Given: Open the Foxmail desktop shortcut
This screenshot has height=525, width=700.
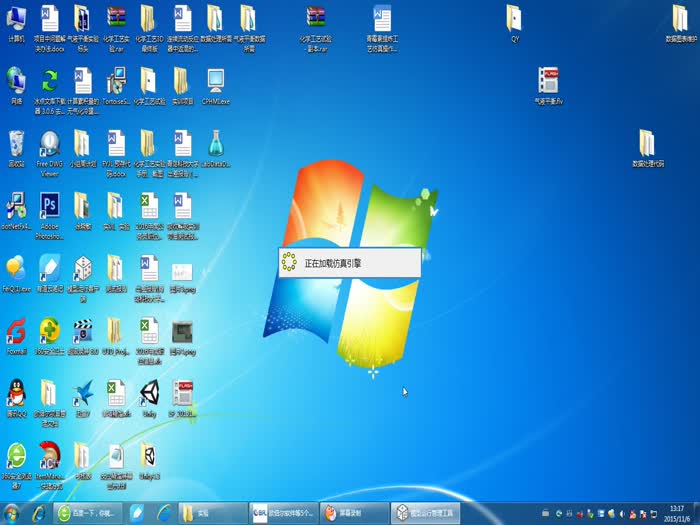Looking at the screenshot, I should [x=16, y=330].
